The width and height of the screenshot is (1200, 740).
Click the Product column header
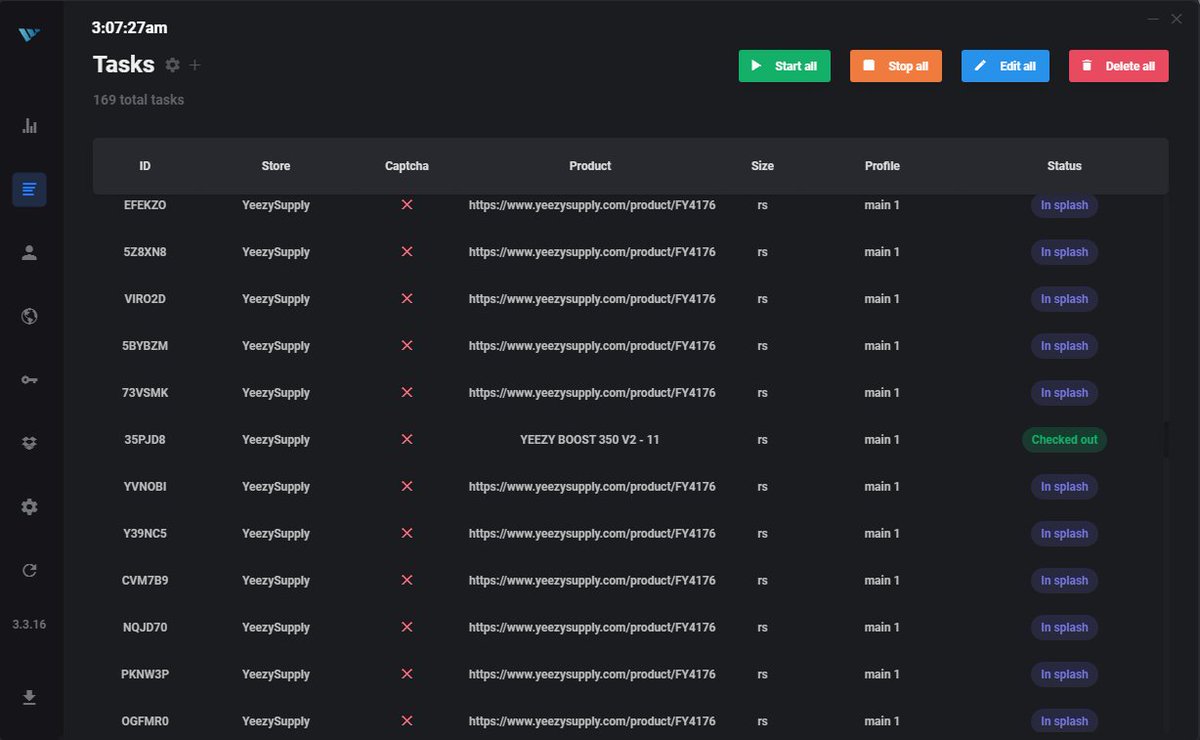point(590,166)
